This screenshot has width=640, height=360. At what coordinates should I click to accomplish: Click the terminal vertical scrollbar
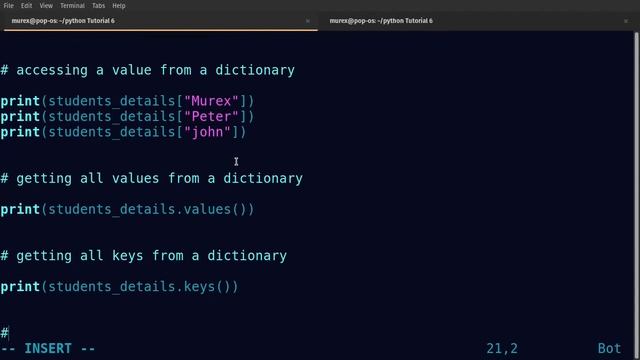(636, 195)
